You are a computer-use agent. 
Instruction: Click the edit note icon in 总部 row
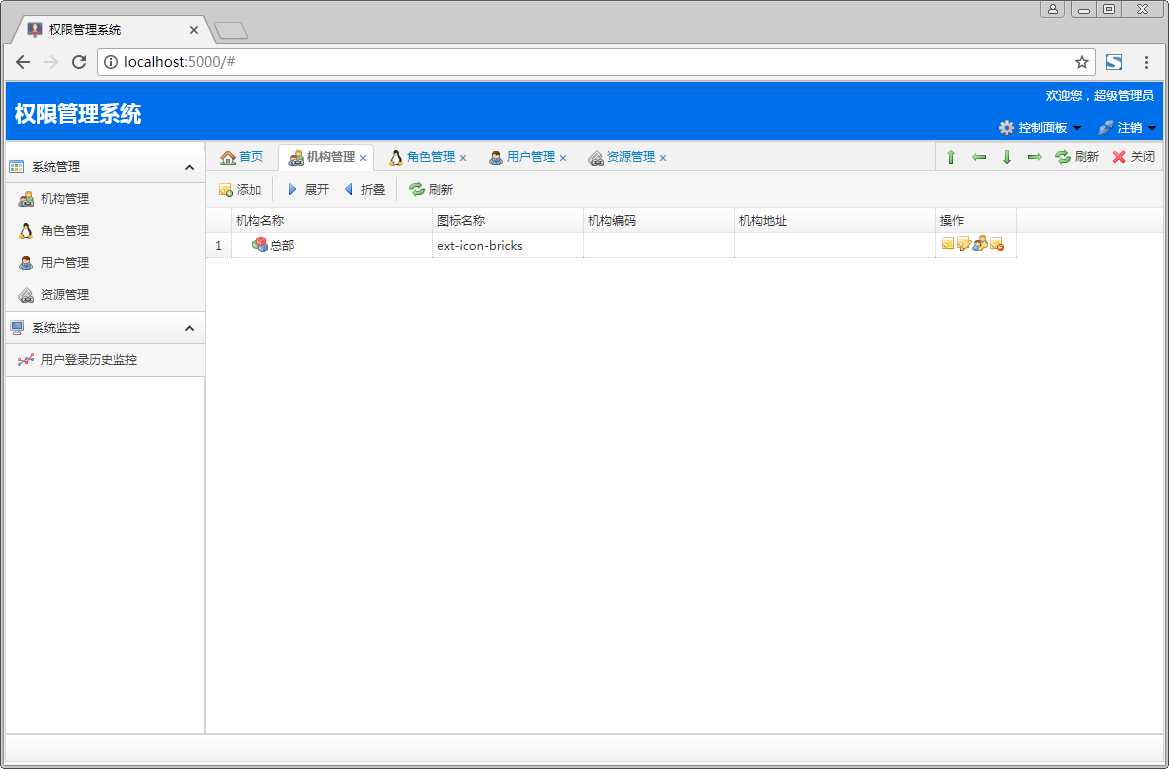pos(964,244)
